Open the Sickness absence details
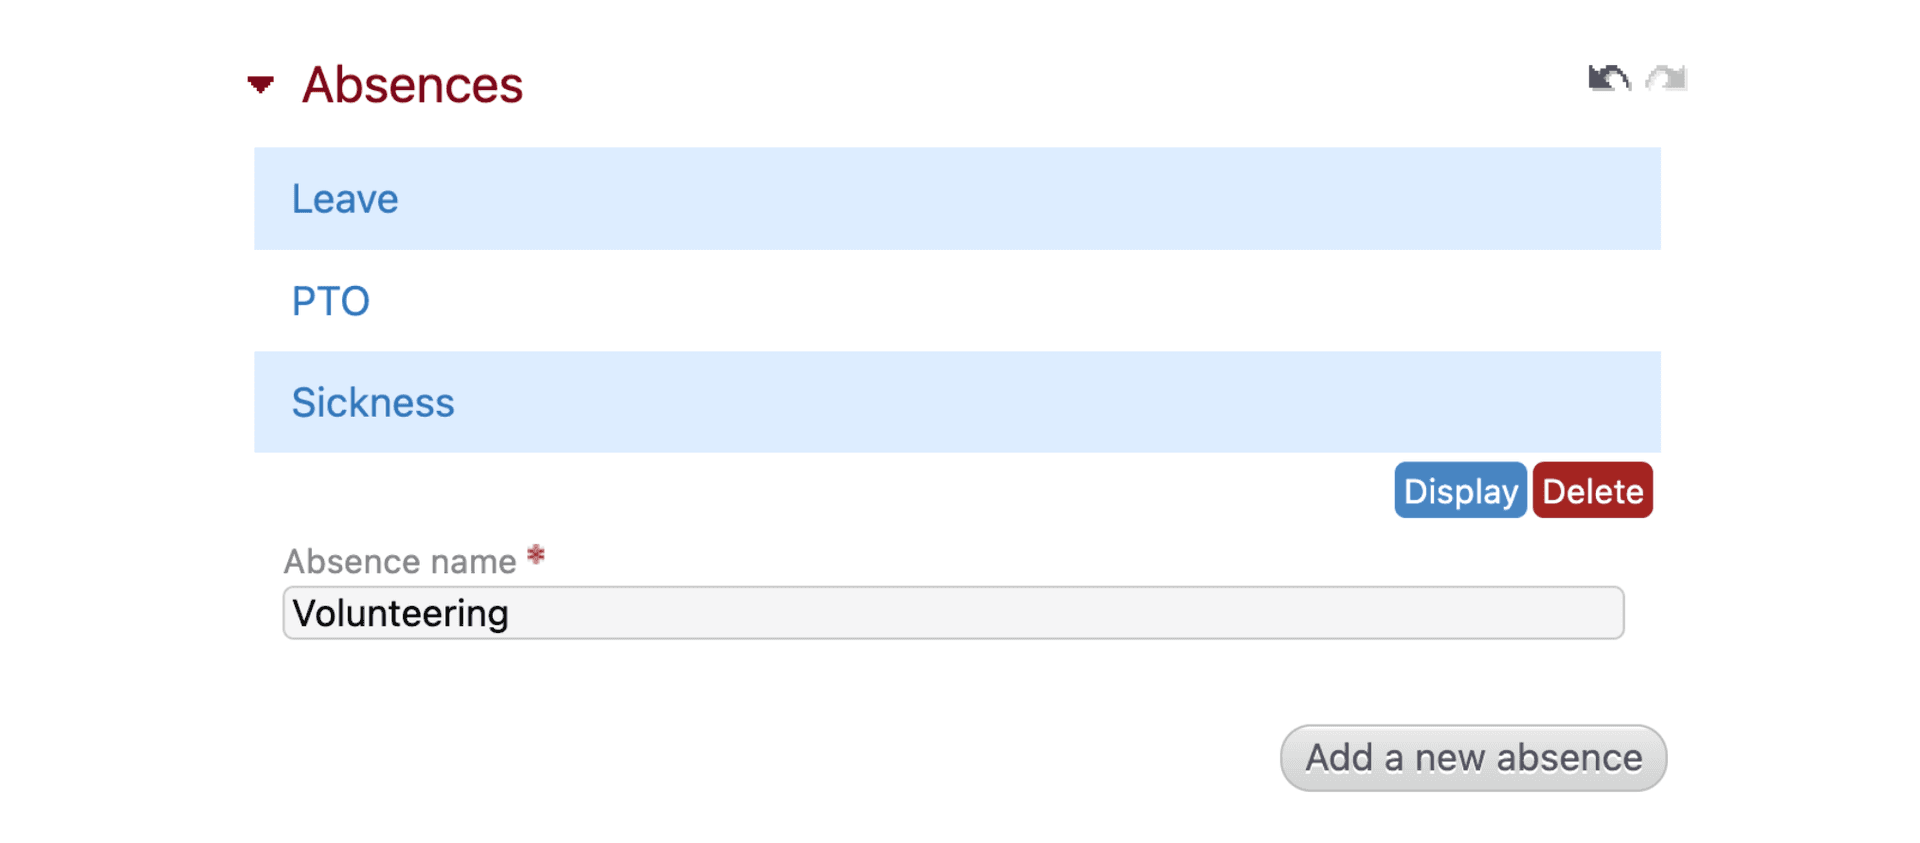Image resolution: width=1920 pixels, height=843 pixels. coord(373,402)
